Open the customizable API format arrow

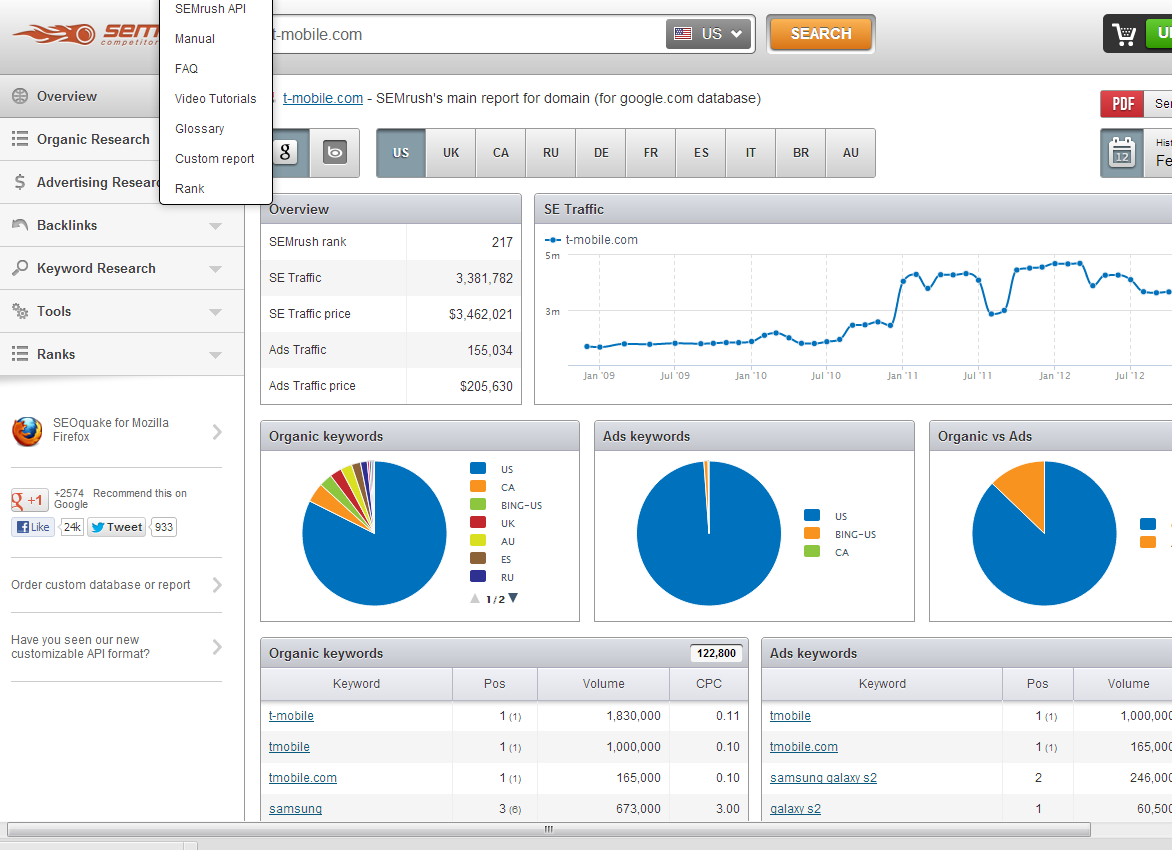click(217, 647)
